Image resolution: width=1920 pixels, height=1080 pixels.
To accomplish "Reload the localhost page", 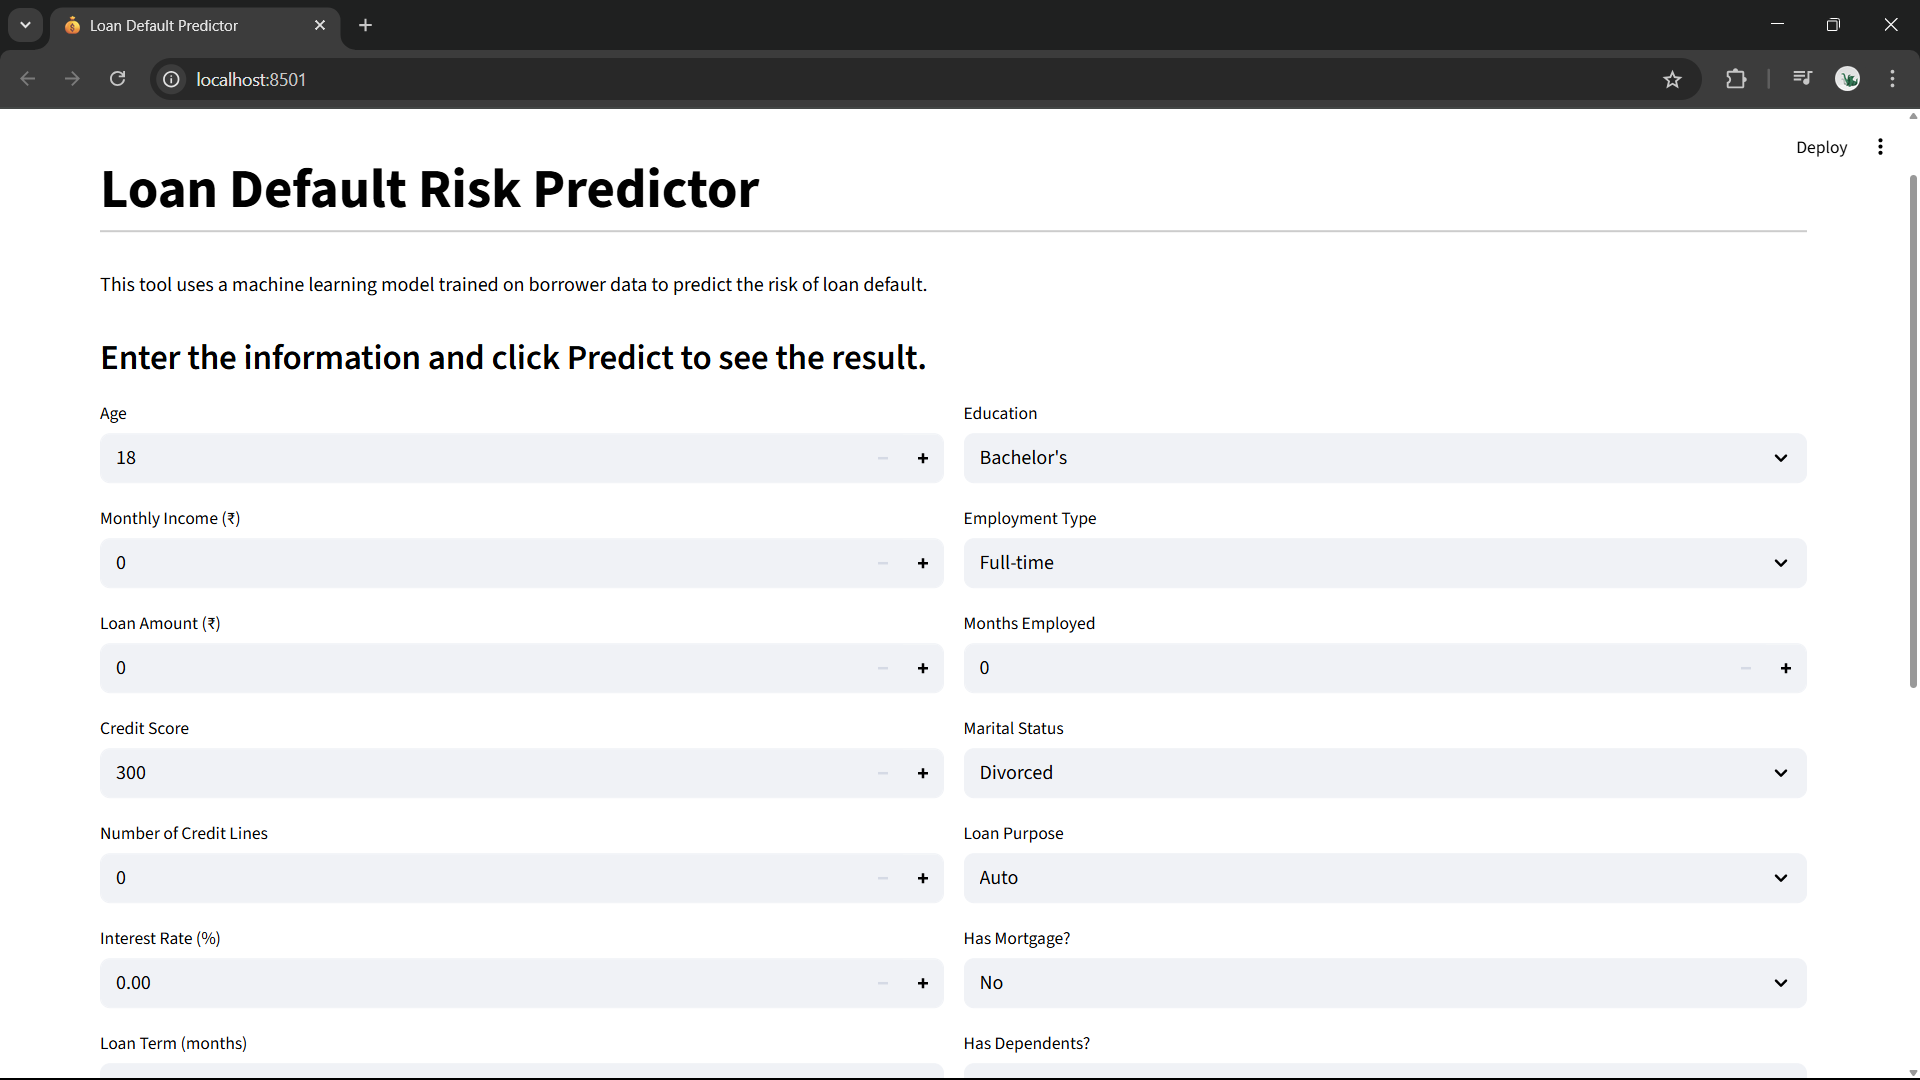I will coord(117,79).
